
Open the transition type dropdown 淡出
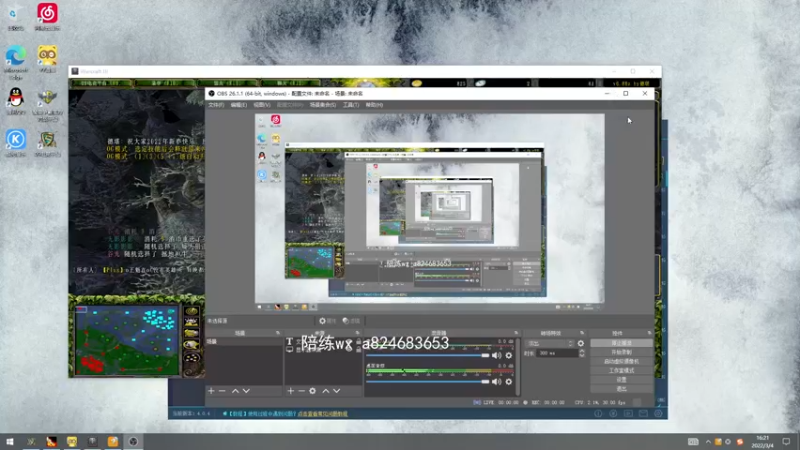tap(550, 343)
